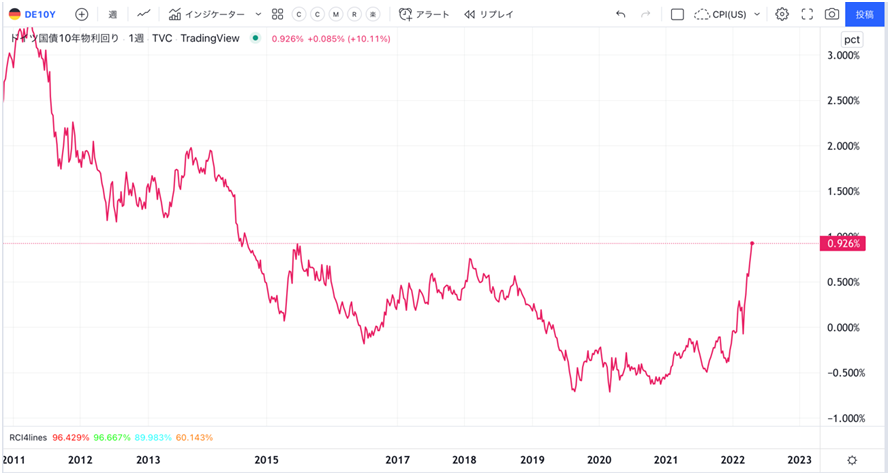Click the 3.000% label on price axis
The height and width of the screenshot is (475, 890).
[x=843, y=55]
